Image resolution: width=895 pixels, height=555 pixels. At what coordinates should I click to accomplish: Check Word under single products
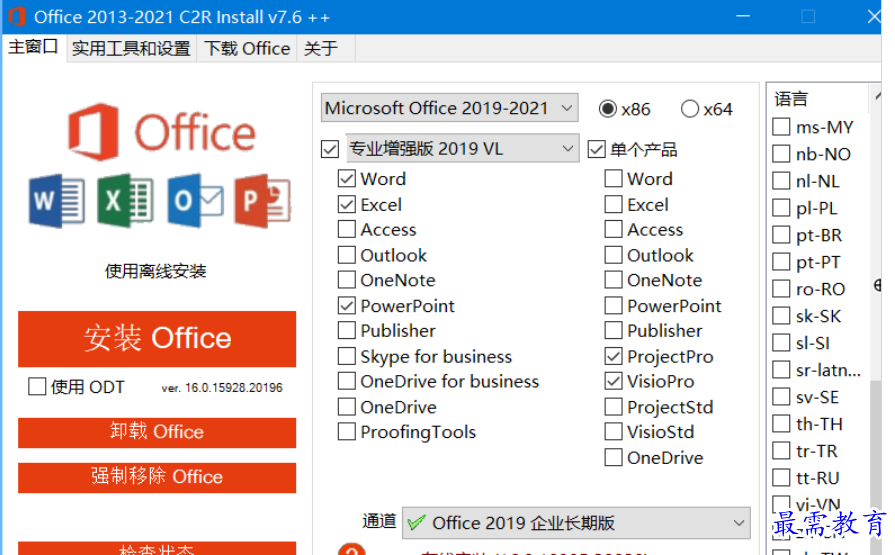613,179
